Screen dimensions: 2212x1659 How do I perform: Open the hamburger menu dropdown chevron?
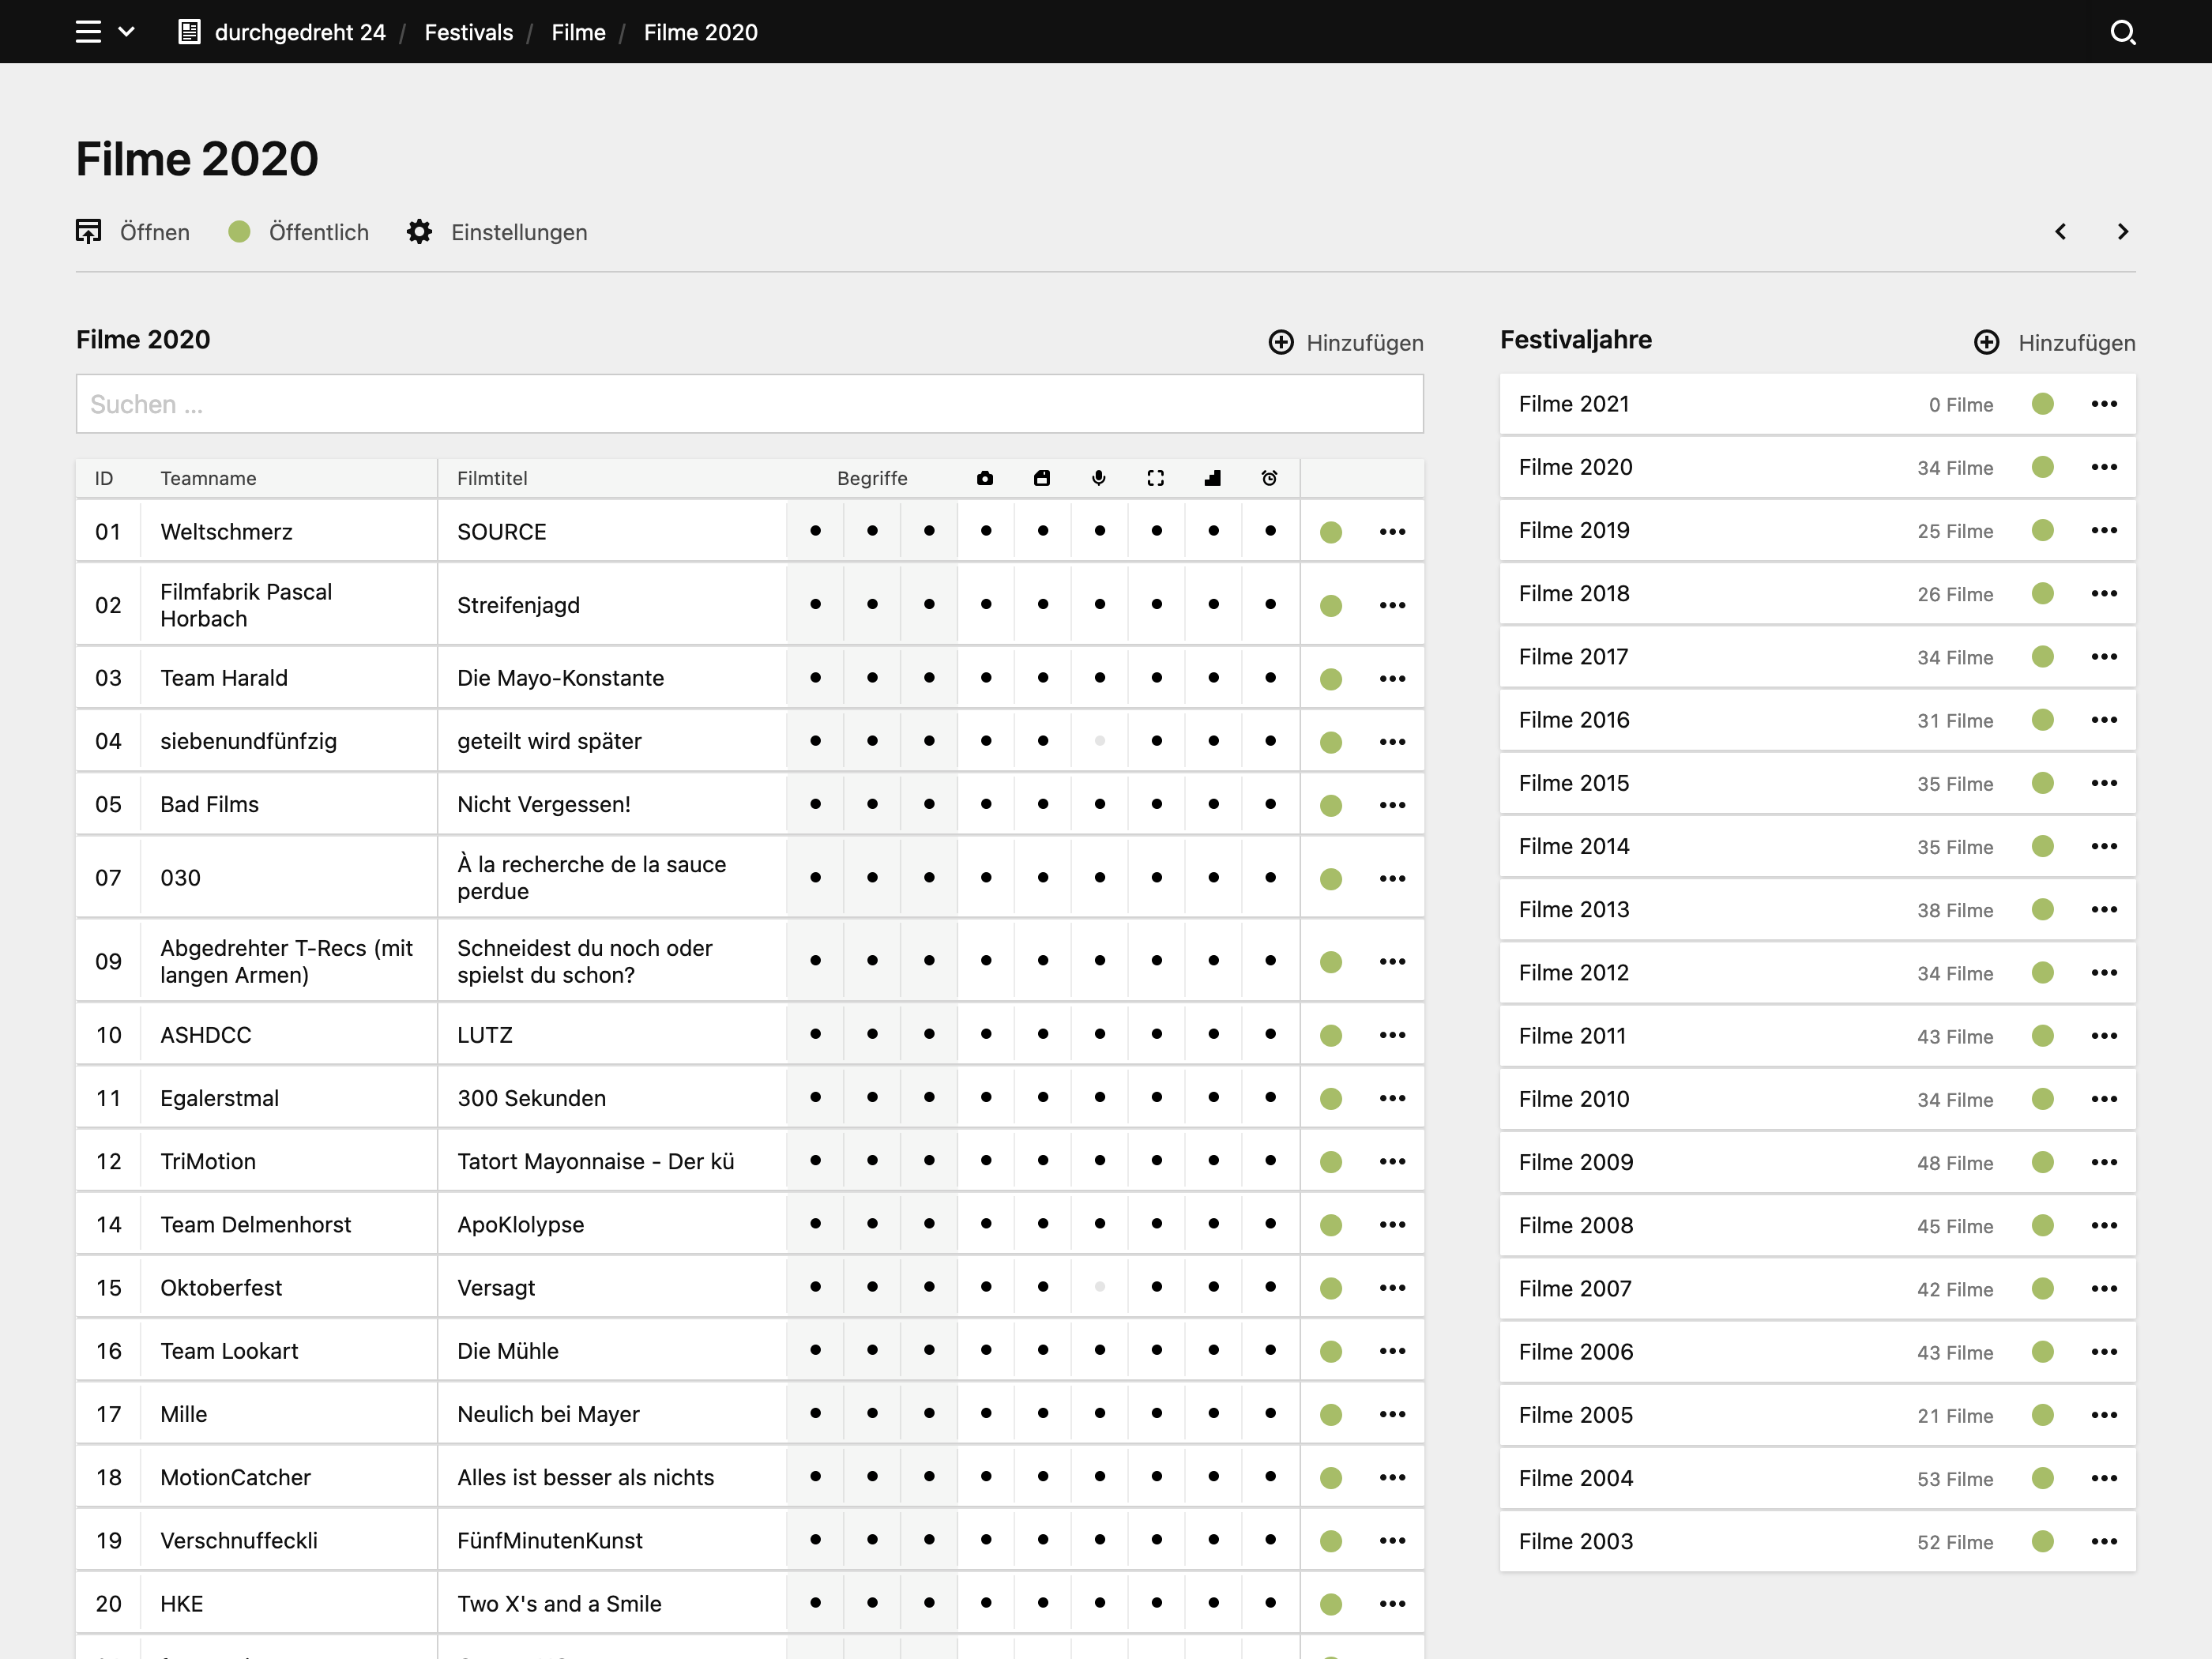coord(126,32)
